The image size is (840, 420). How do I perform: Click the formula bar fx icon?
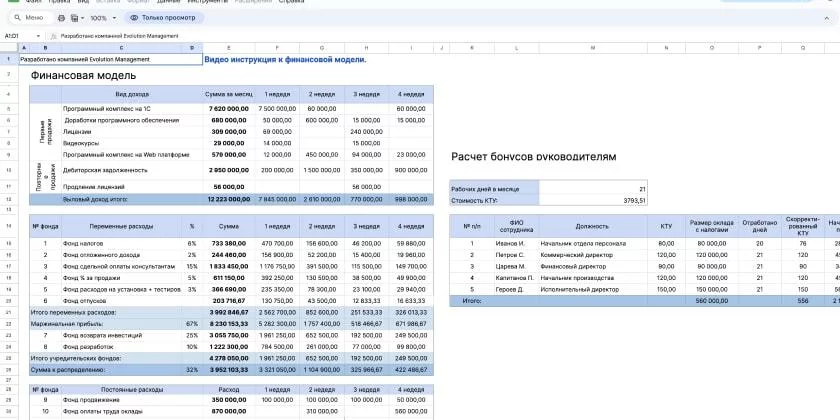pyautogui.click(x=54, y=36)
